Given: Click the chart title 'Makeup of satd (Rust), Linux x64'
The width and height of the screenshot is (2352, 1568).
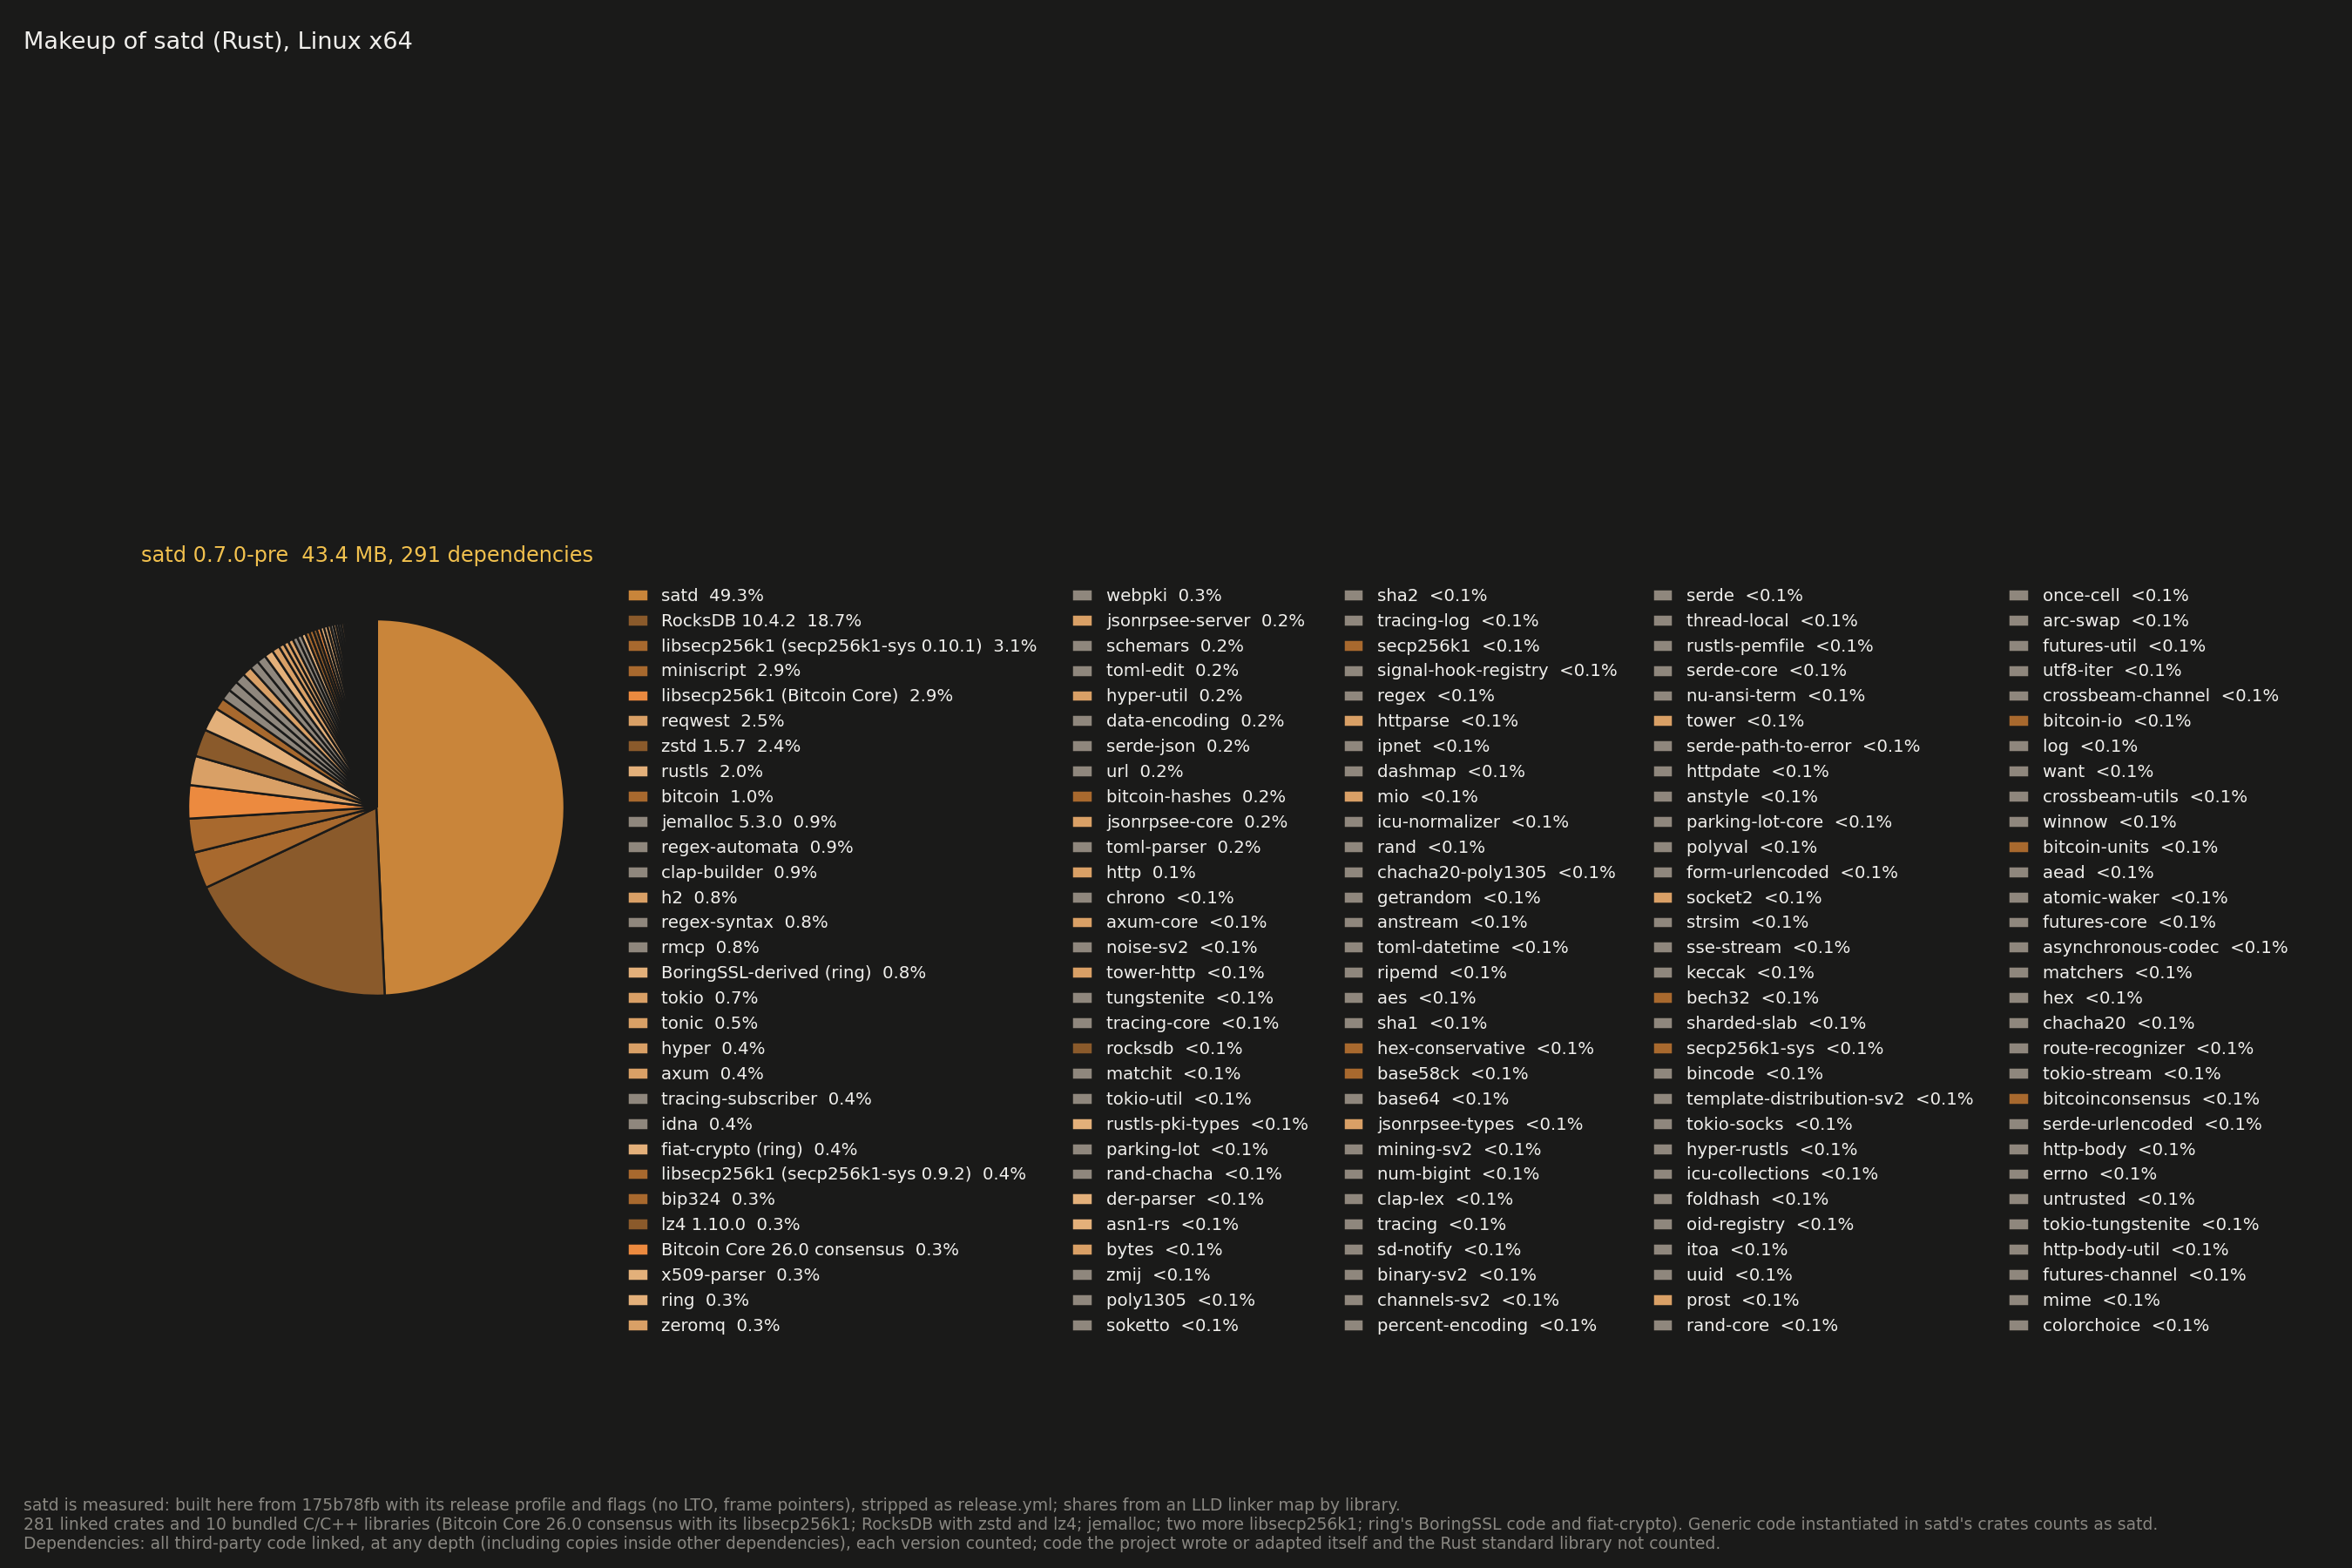Looking at the screenshot, I should click(x=218, y=41).
